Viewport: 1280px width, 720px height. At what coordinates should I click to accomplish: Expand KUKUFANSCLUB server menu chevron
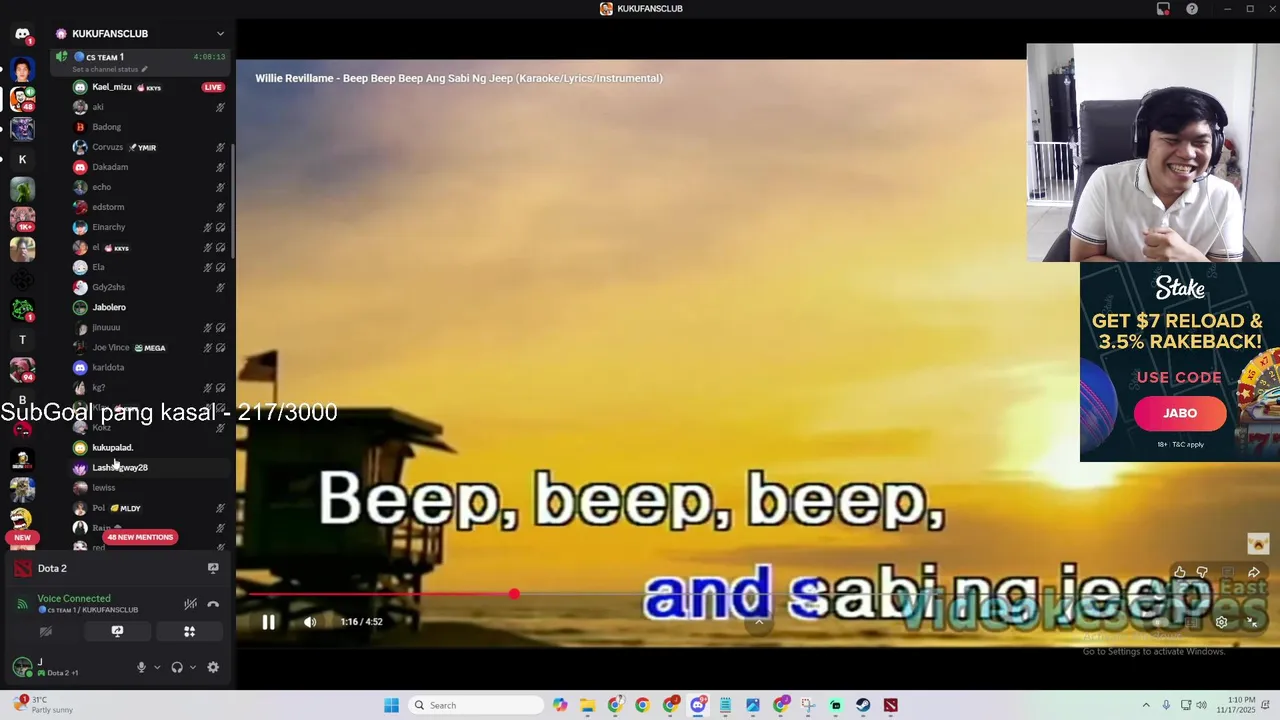click(x=220, y=33)
